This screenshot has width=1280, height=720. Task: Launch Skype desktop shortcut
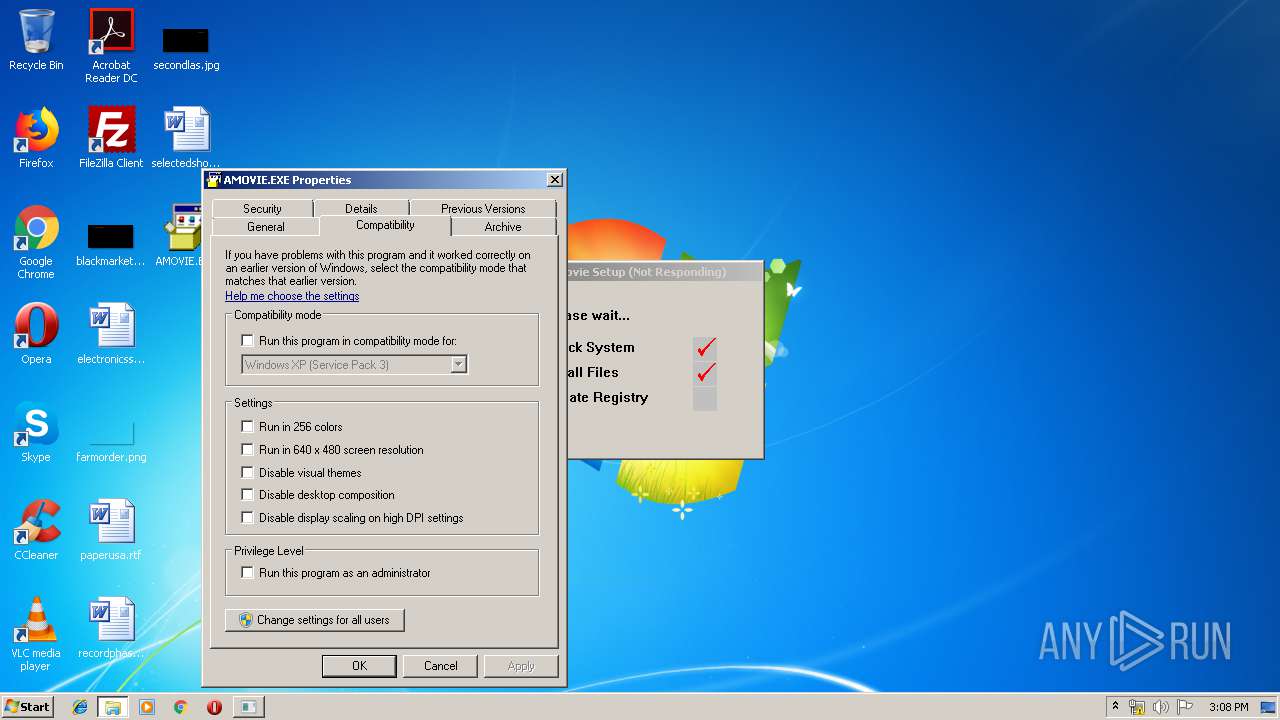[36, 432]
